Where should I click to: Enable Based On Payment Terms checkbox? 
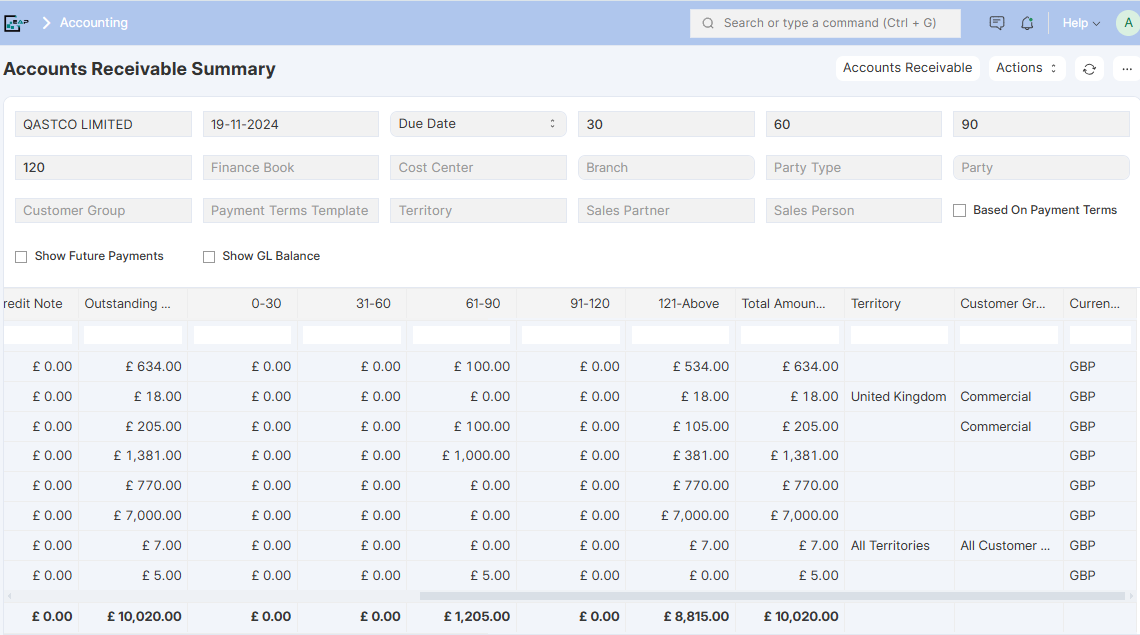pyautogui.click(x=960, y=210)
